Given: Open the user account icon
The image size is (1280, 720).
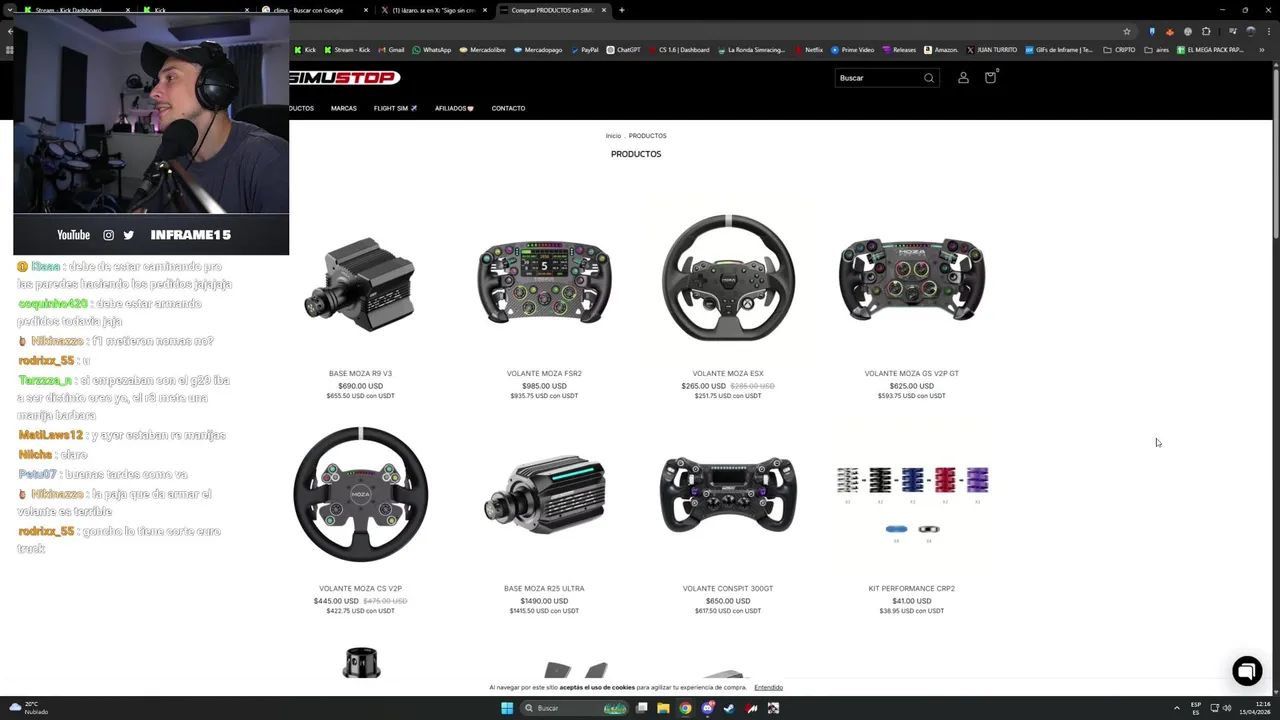Looking at the screenshot, I should pyautogui.click(x=963, y=78).
